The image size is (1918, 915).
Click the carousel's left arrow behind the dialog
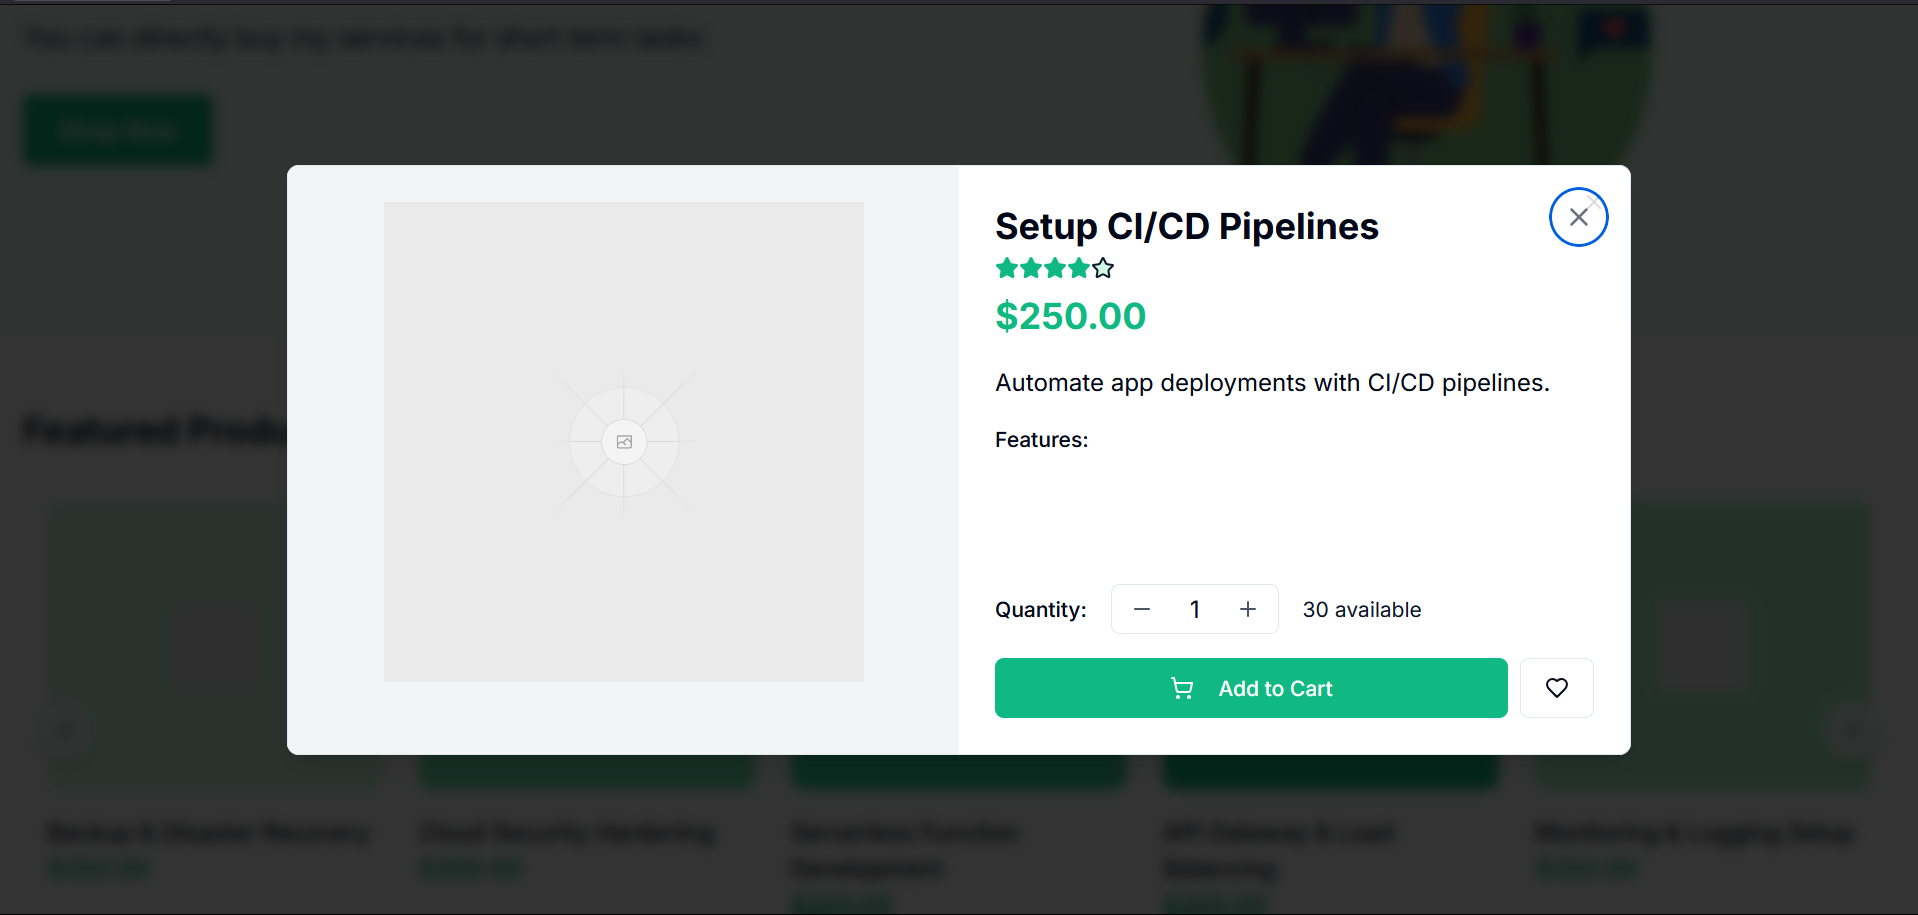pos(67,730)
